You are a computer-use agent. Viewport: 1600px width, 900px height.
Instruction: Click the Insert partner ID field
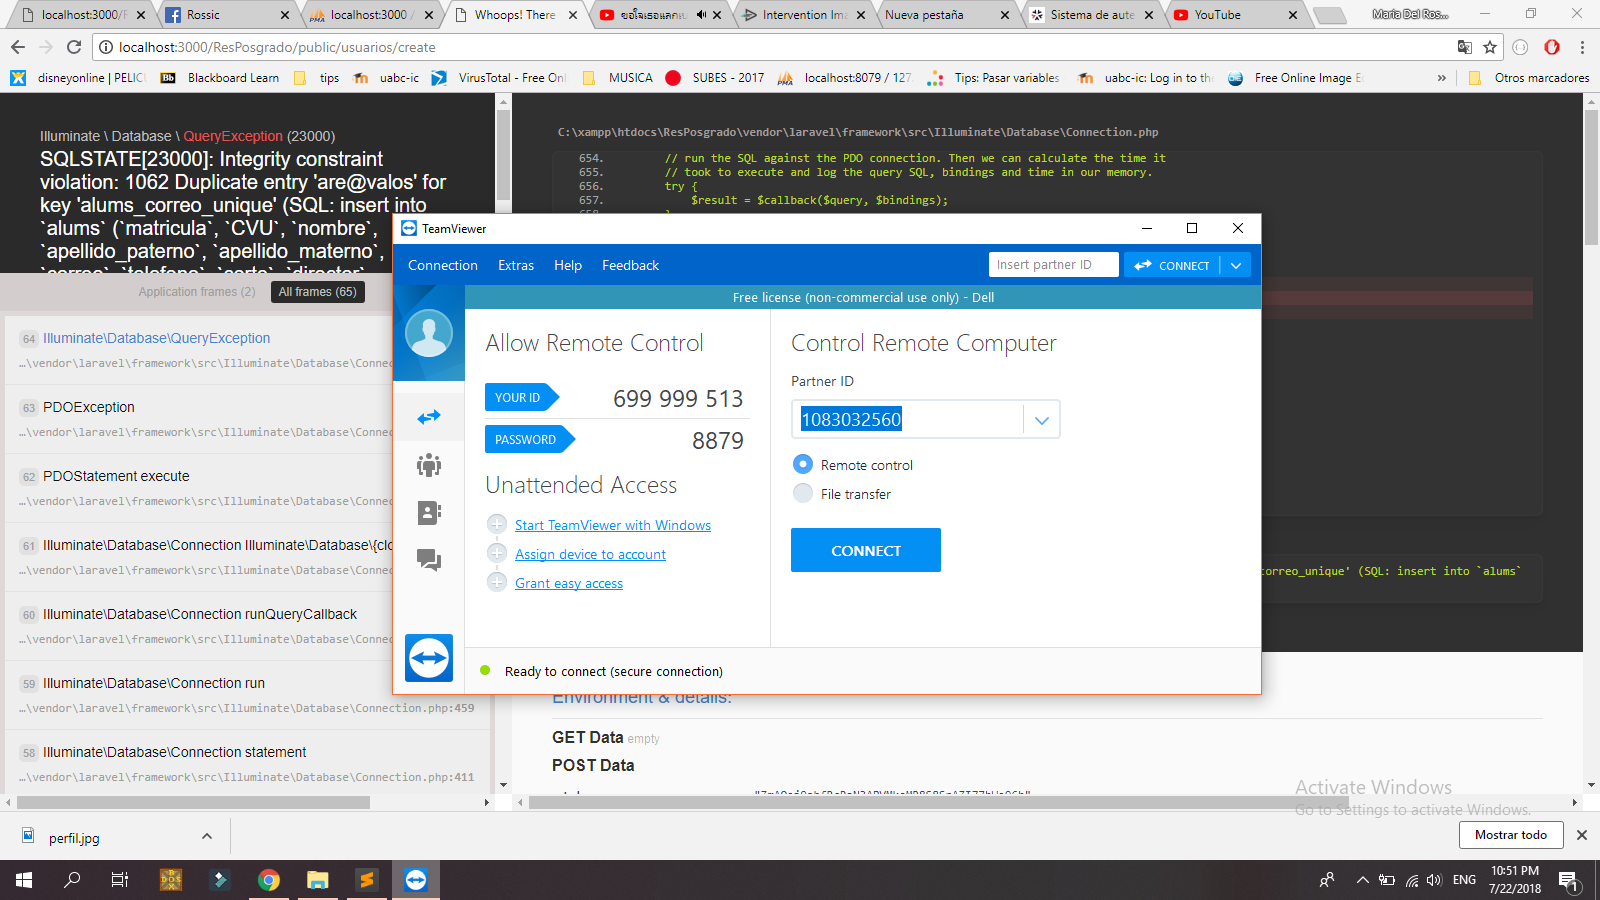tap(1052, 265)
